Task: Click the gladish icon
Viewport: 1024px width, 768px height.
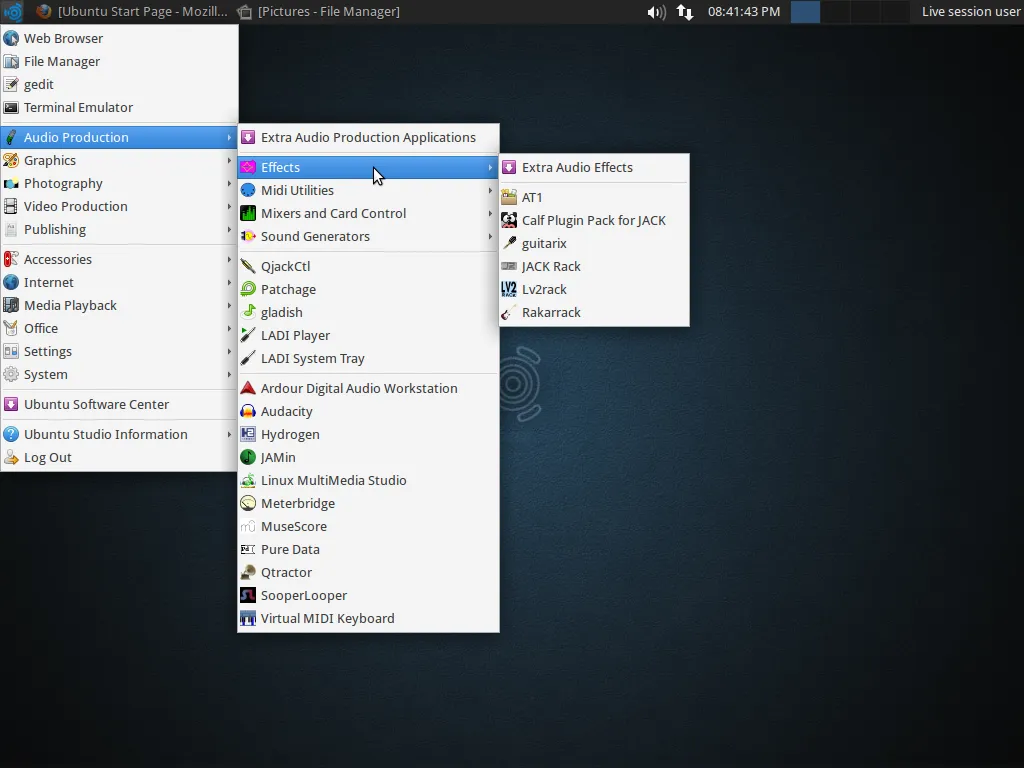Action: coord(248,312)
